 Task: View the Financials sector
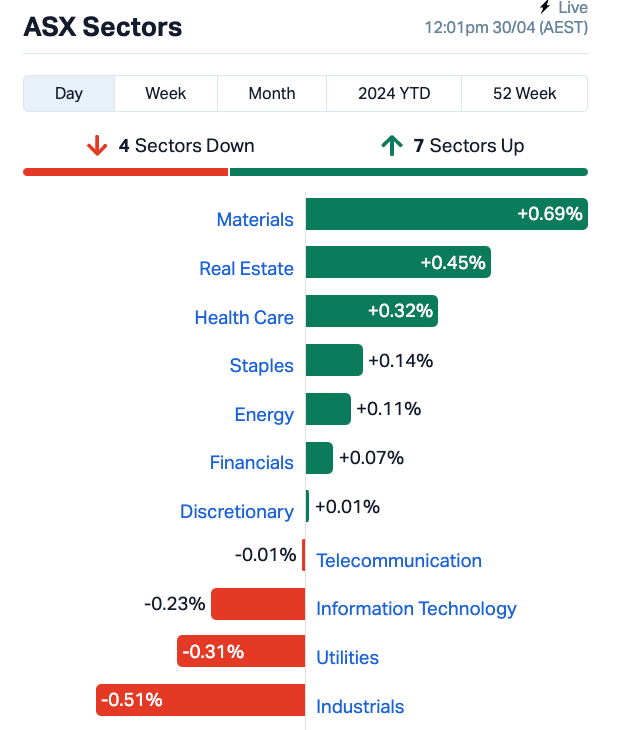[251, 463]
